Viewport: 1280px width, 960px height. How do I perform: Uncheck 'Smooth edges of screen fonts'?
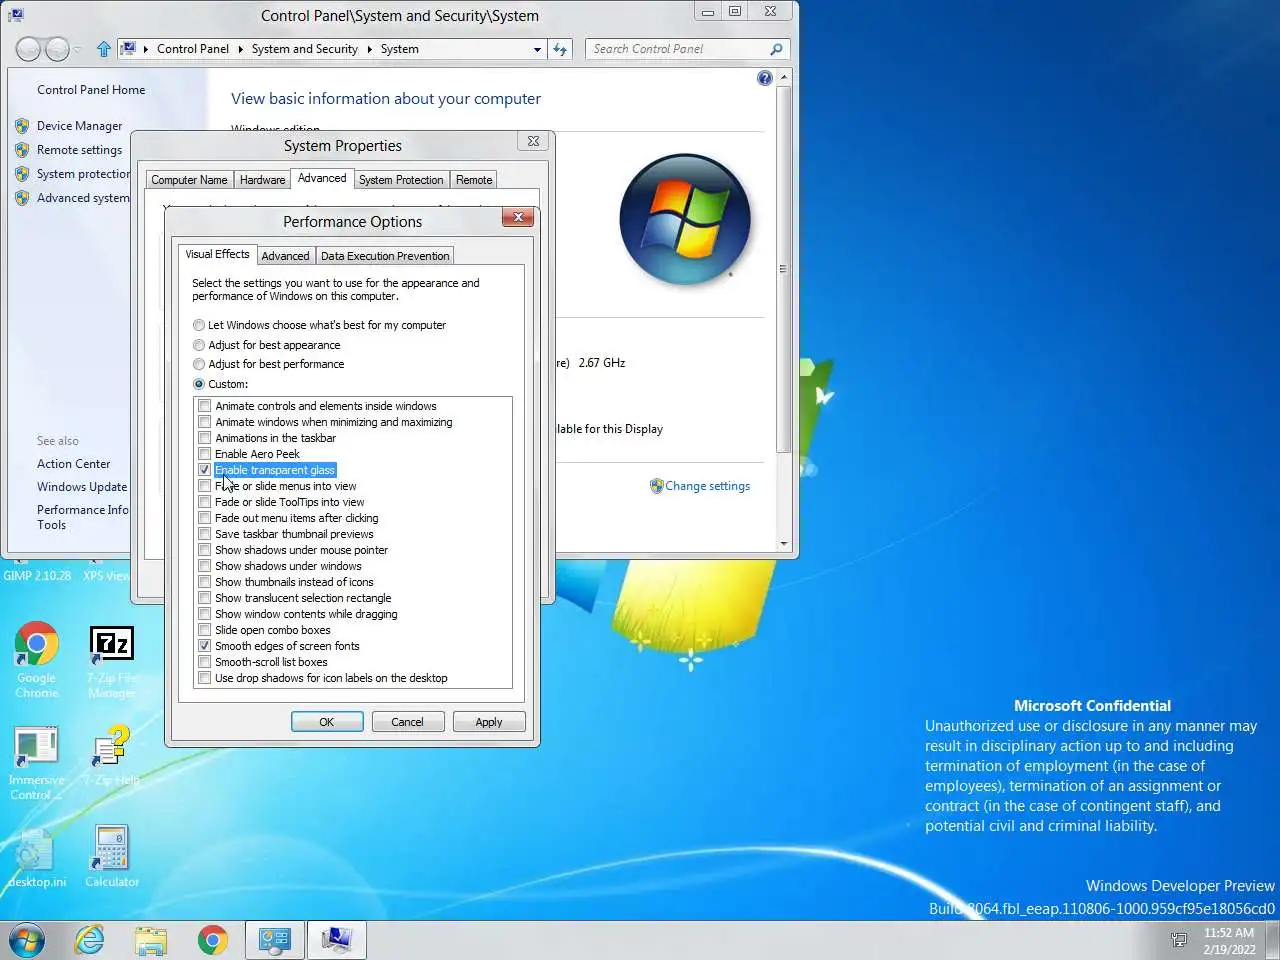coord(205,646)
